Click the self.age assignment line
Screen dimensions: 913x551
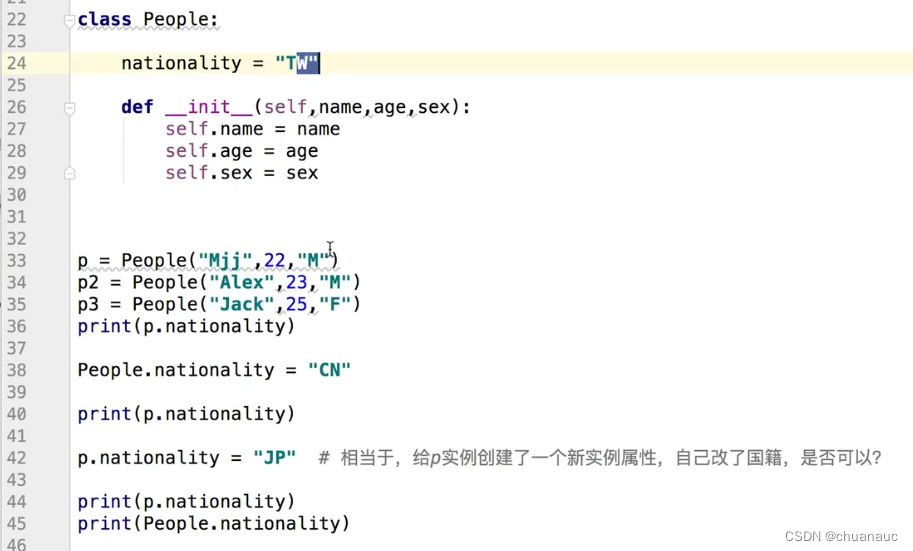242,151
